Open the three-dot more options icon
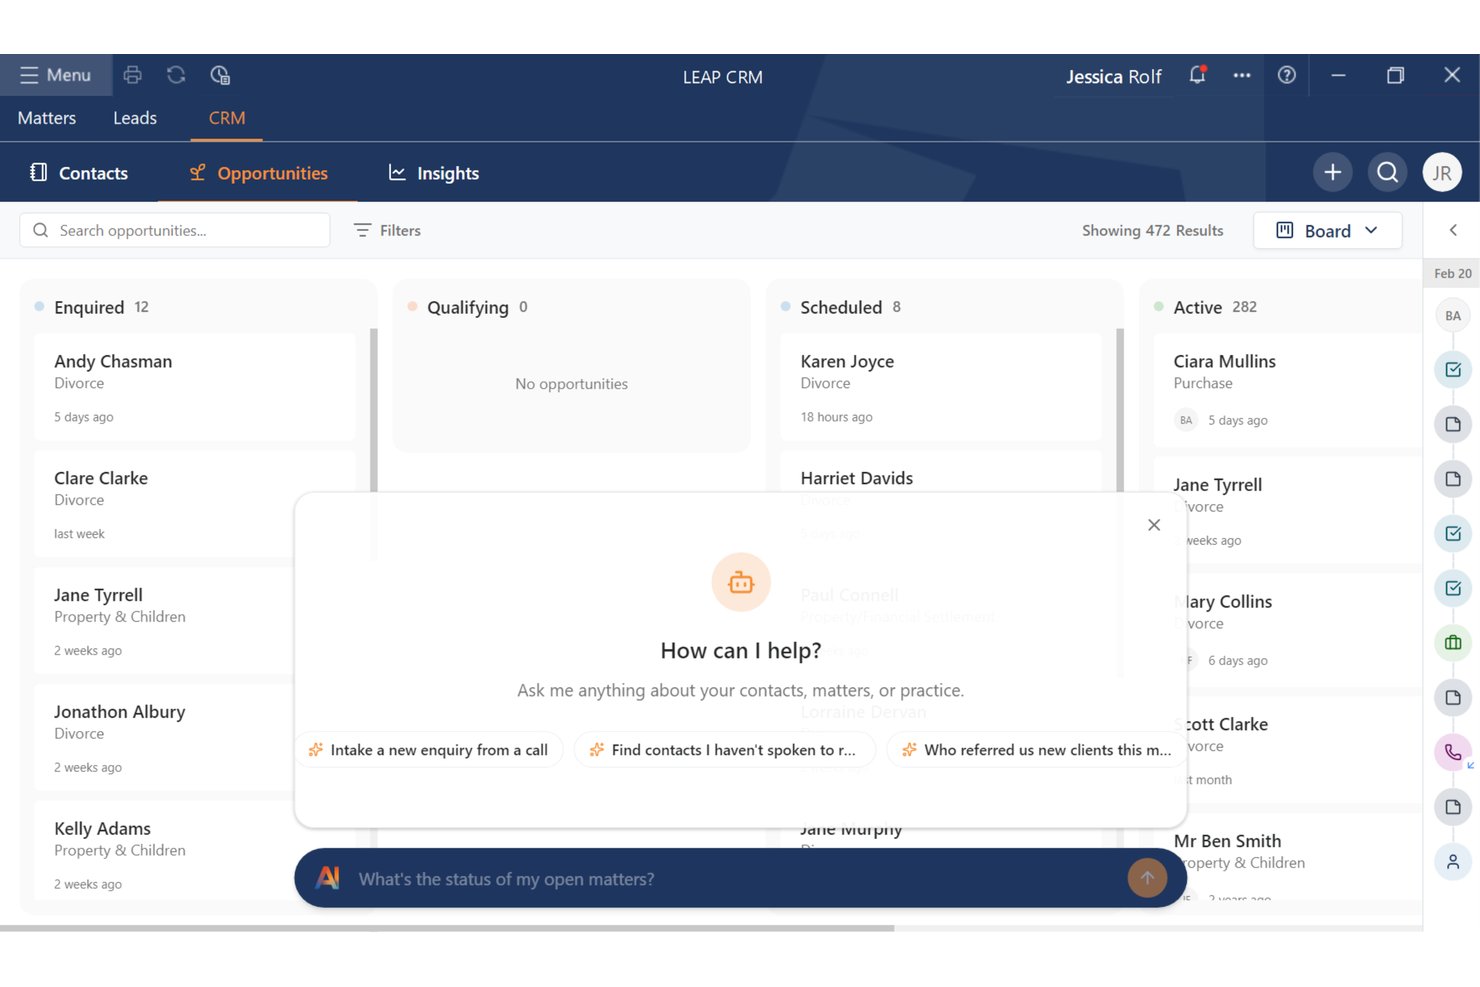The height and width of the screenshot is (987, 1480). pyautogui.click(x=1242, y=75)
